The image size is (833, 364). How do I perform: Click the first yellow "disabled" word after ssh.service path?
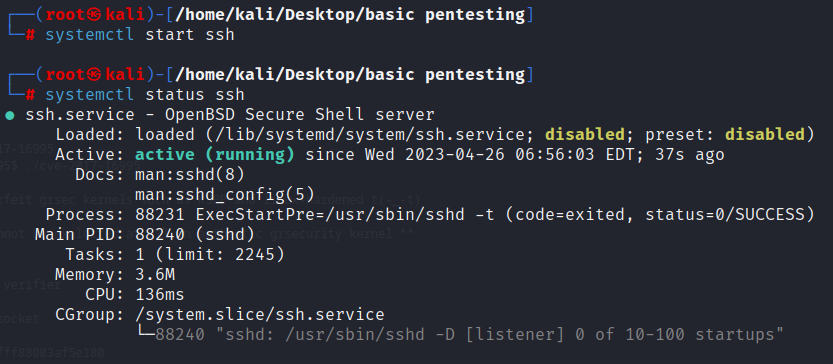coord(585,134)
